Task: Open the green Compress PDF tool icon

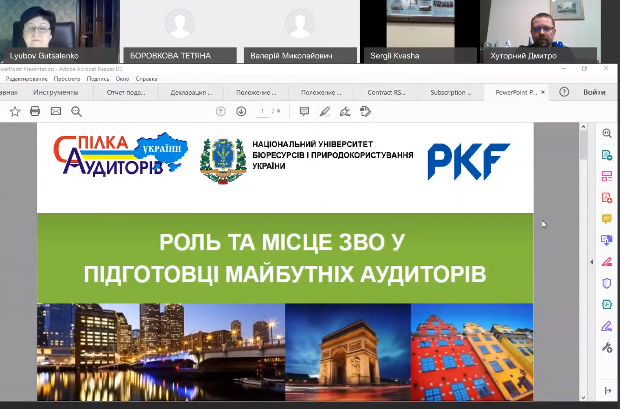Action: 607,304
